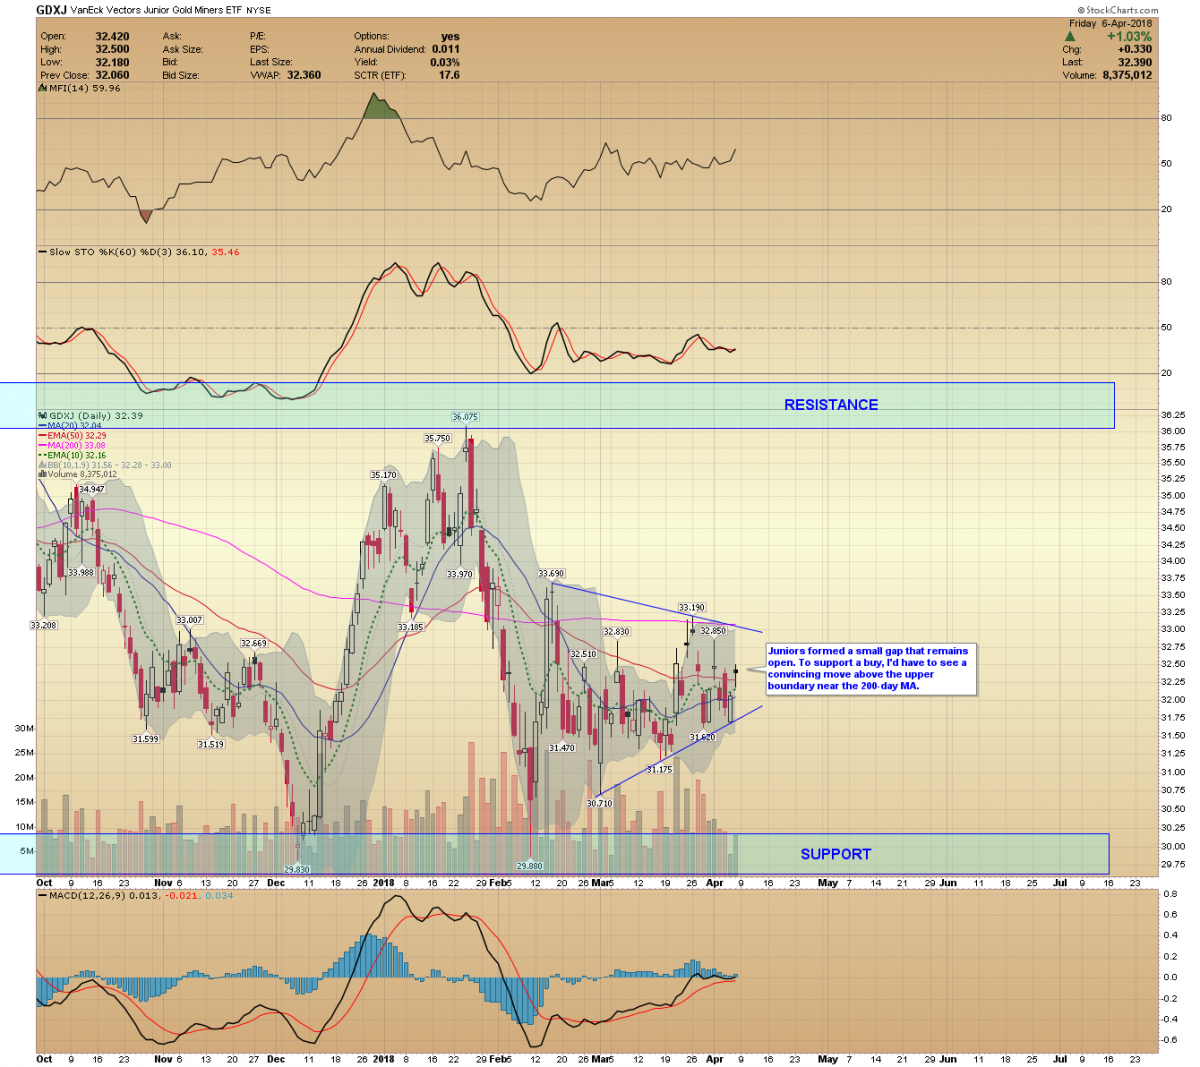Click the Low value 32.180
1200x1067 pixels.
coord(112,62)
